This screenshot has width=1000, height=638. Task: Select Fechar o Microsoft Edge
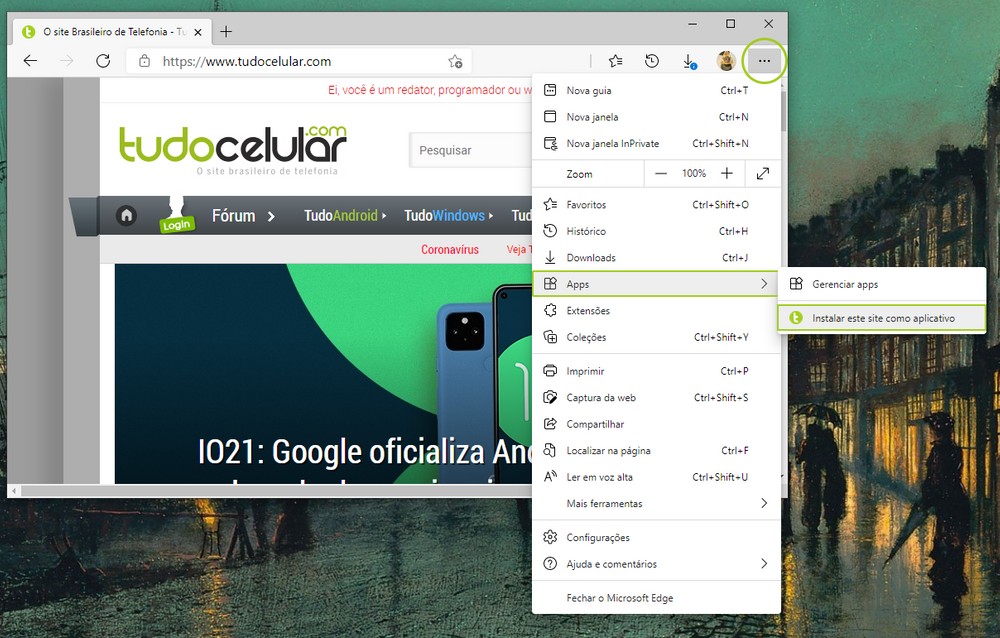point(656,598)
